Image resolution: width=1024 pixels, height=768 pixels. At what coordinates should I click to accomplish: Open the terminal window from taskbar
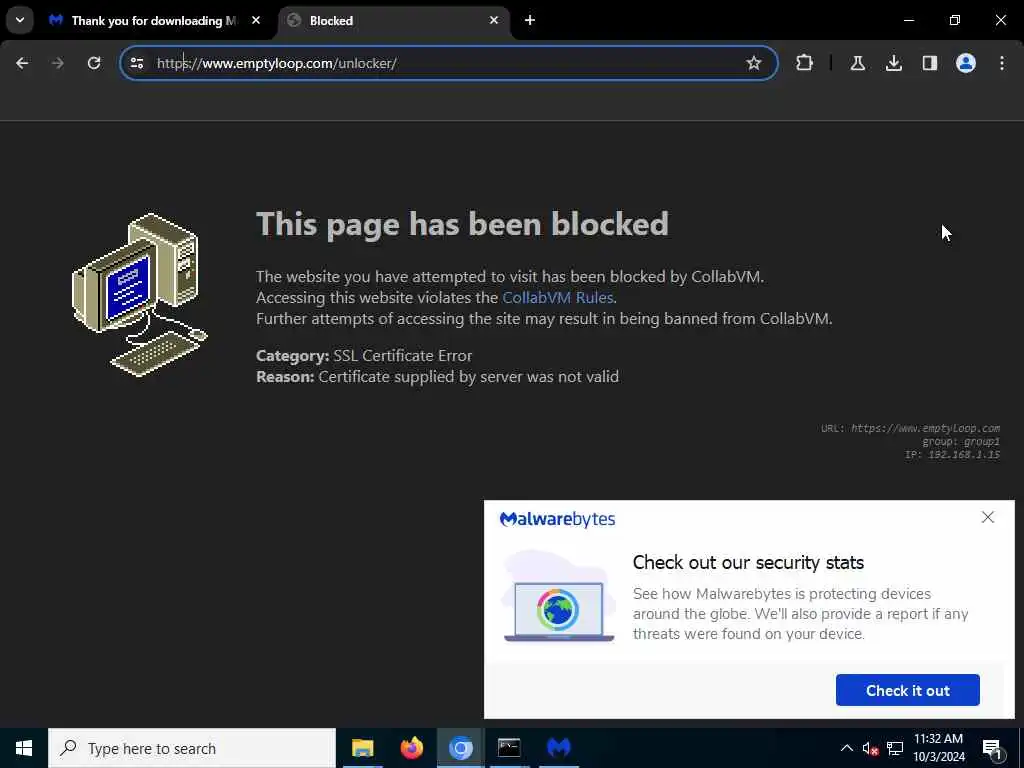point(509,748)
